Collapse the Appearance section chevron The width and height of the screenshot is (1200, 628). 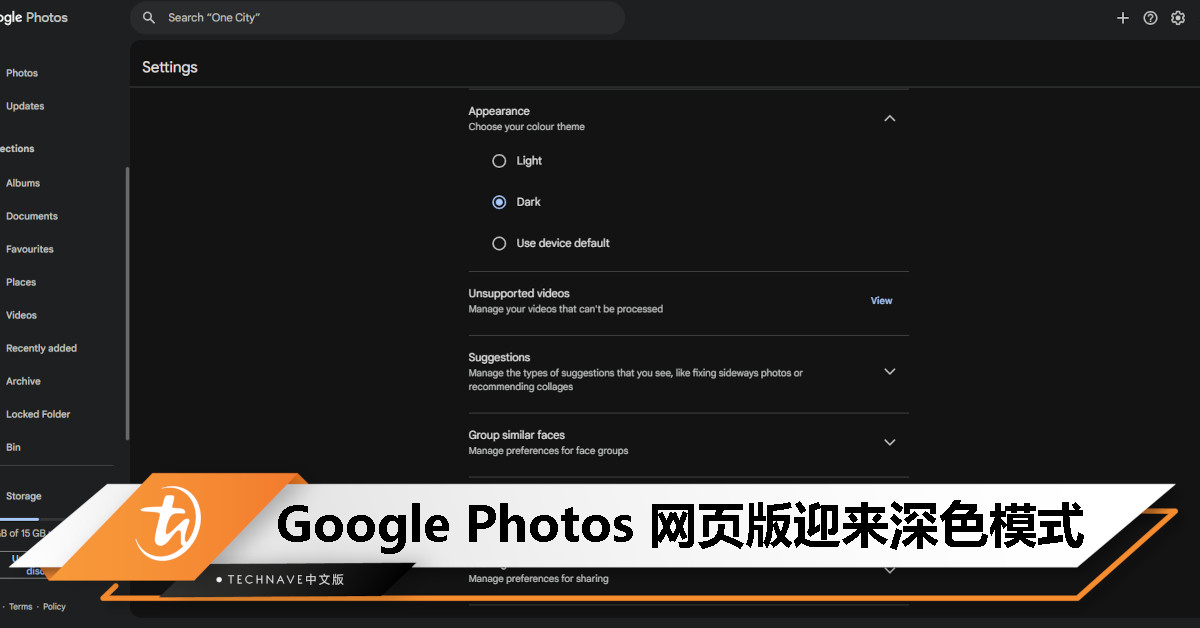click(x=890, y=118)
